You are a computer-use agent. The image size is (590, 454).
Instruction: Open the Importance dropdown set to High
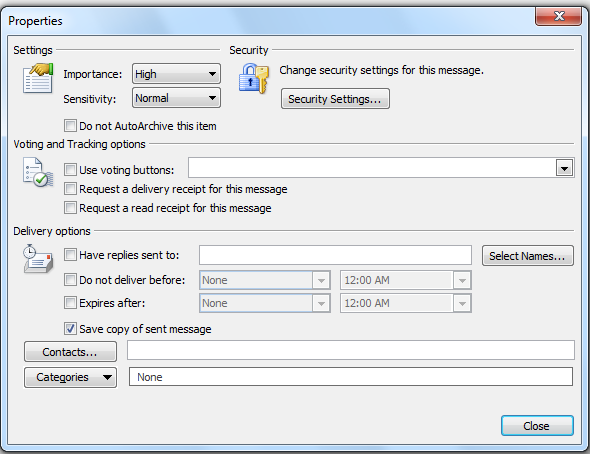point(176,74)
